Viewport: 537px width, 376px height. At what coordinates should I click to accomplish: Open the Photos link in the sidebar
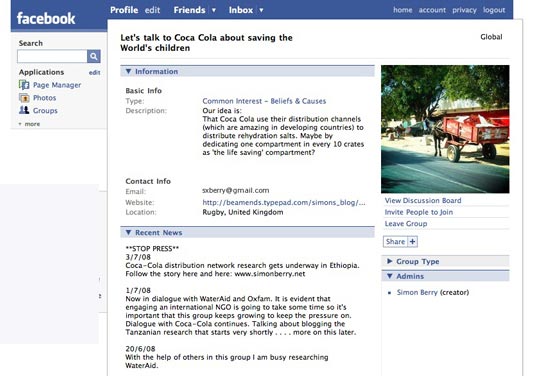point(45,98)
